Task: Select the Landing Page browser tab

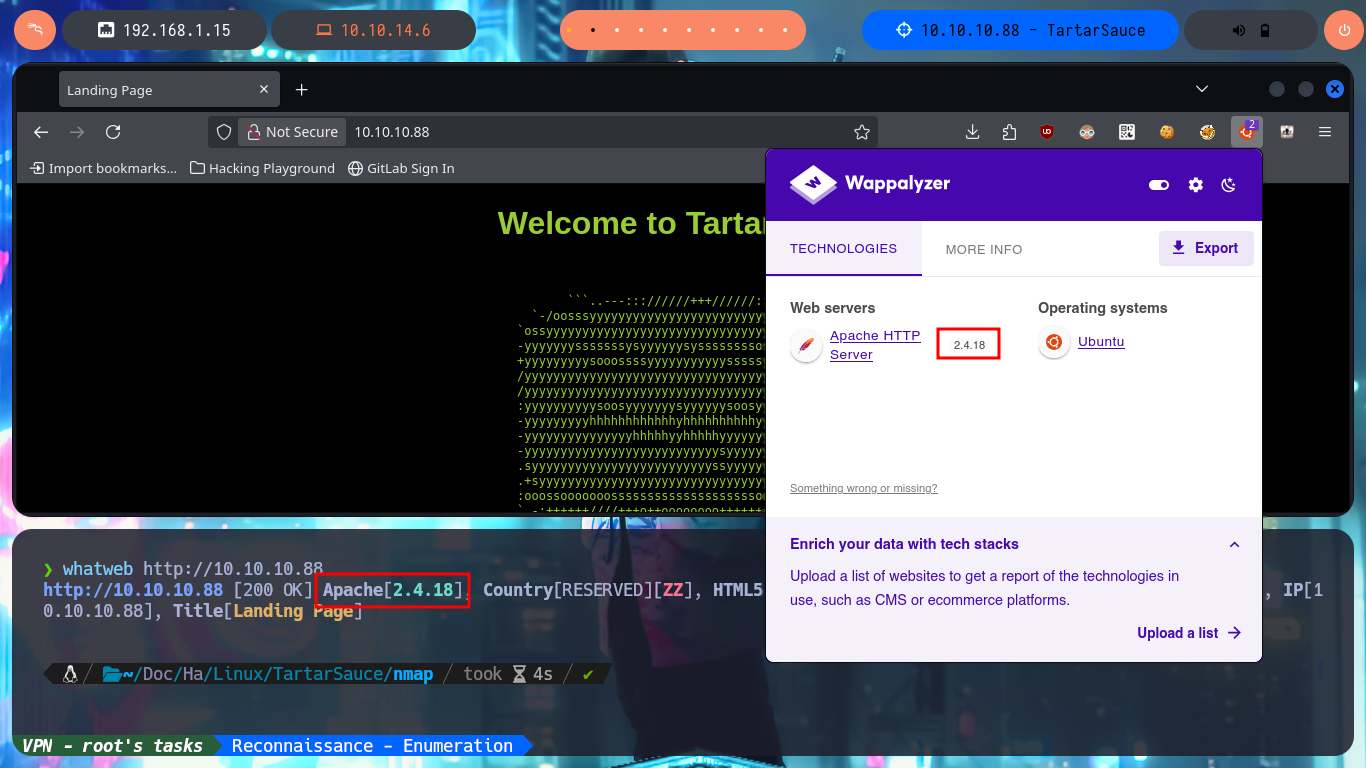Action: point(167,90)
